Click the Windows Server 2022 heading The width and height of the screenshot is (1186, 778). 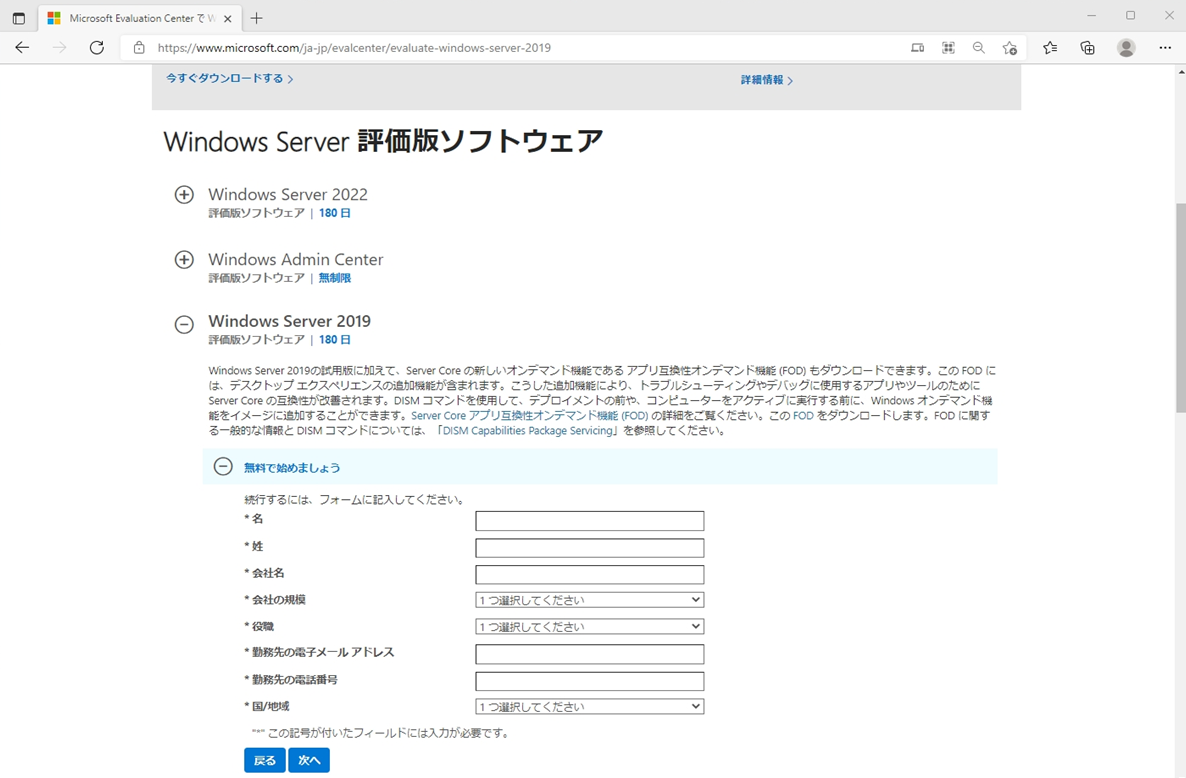pos(288,194)
